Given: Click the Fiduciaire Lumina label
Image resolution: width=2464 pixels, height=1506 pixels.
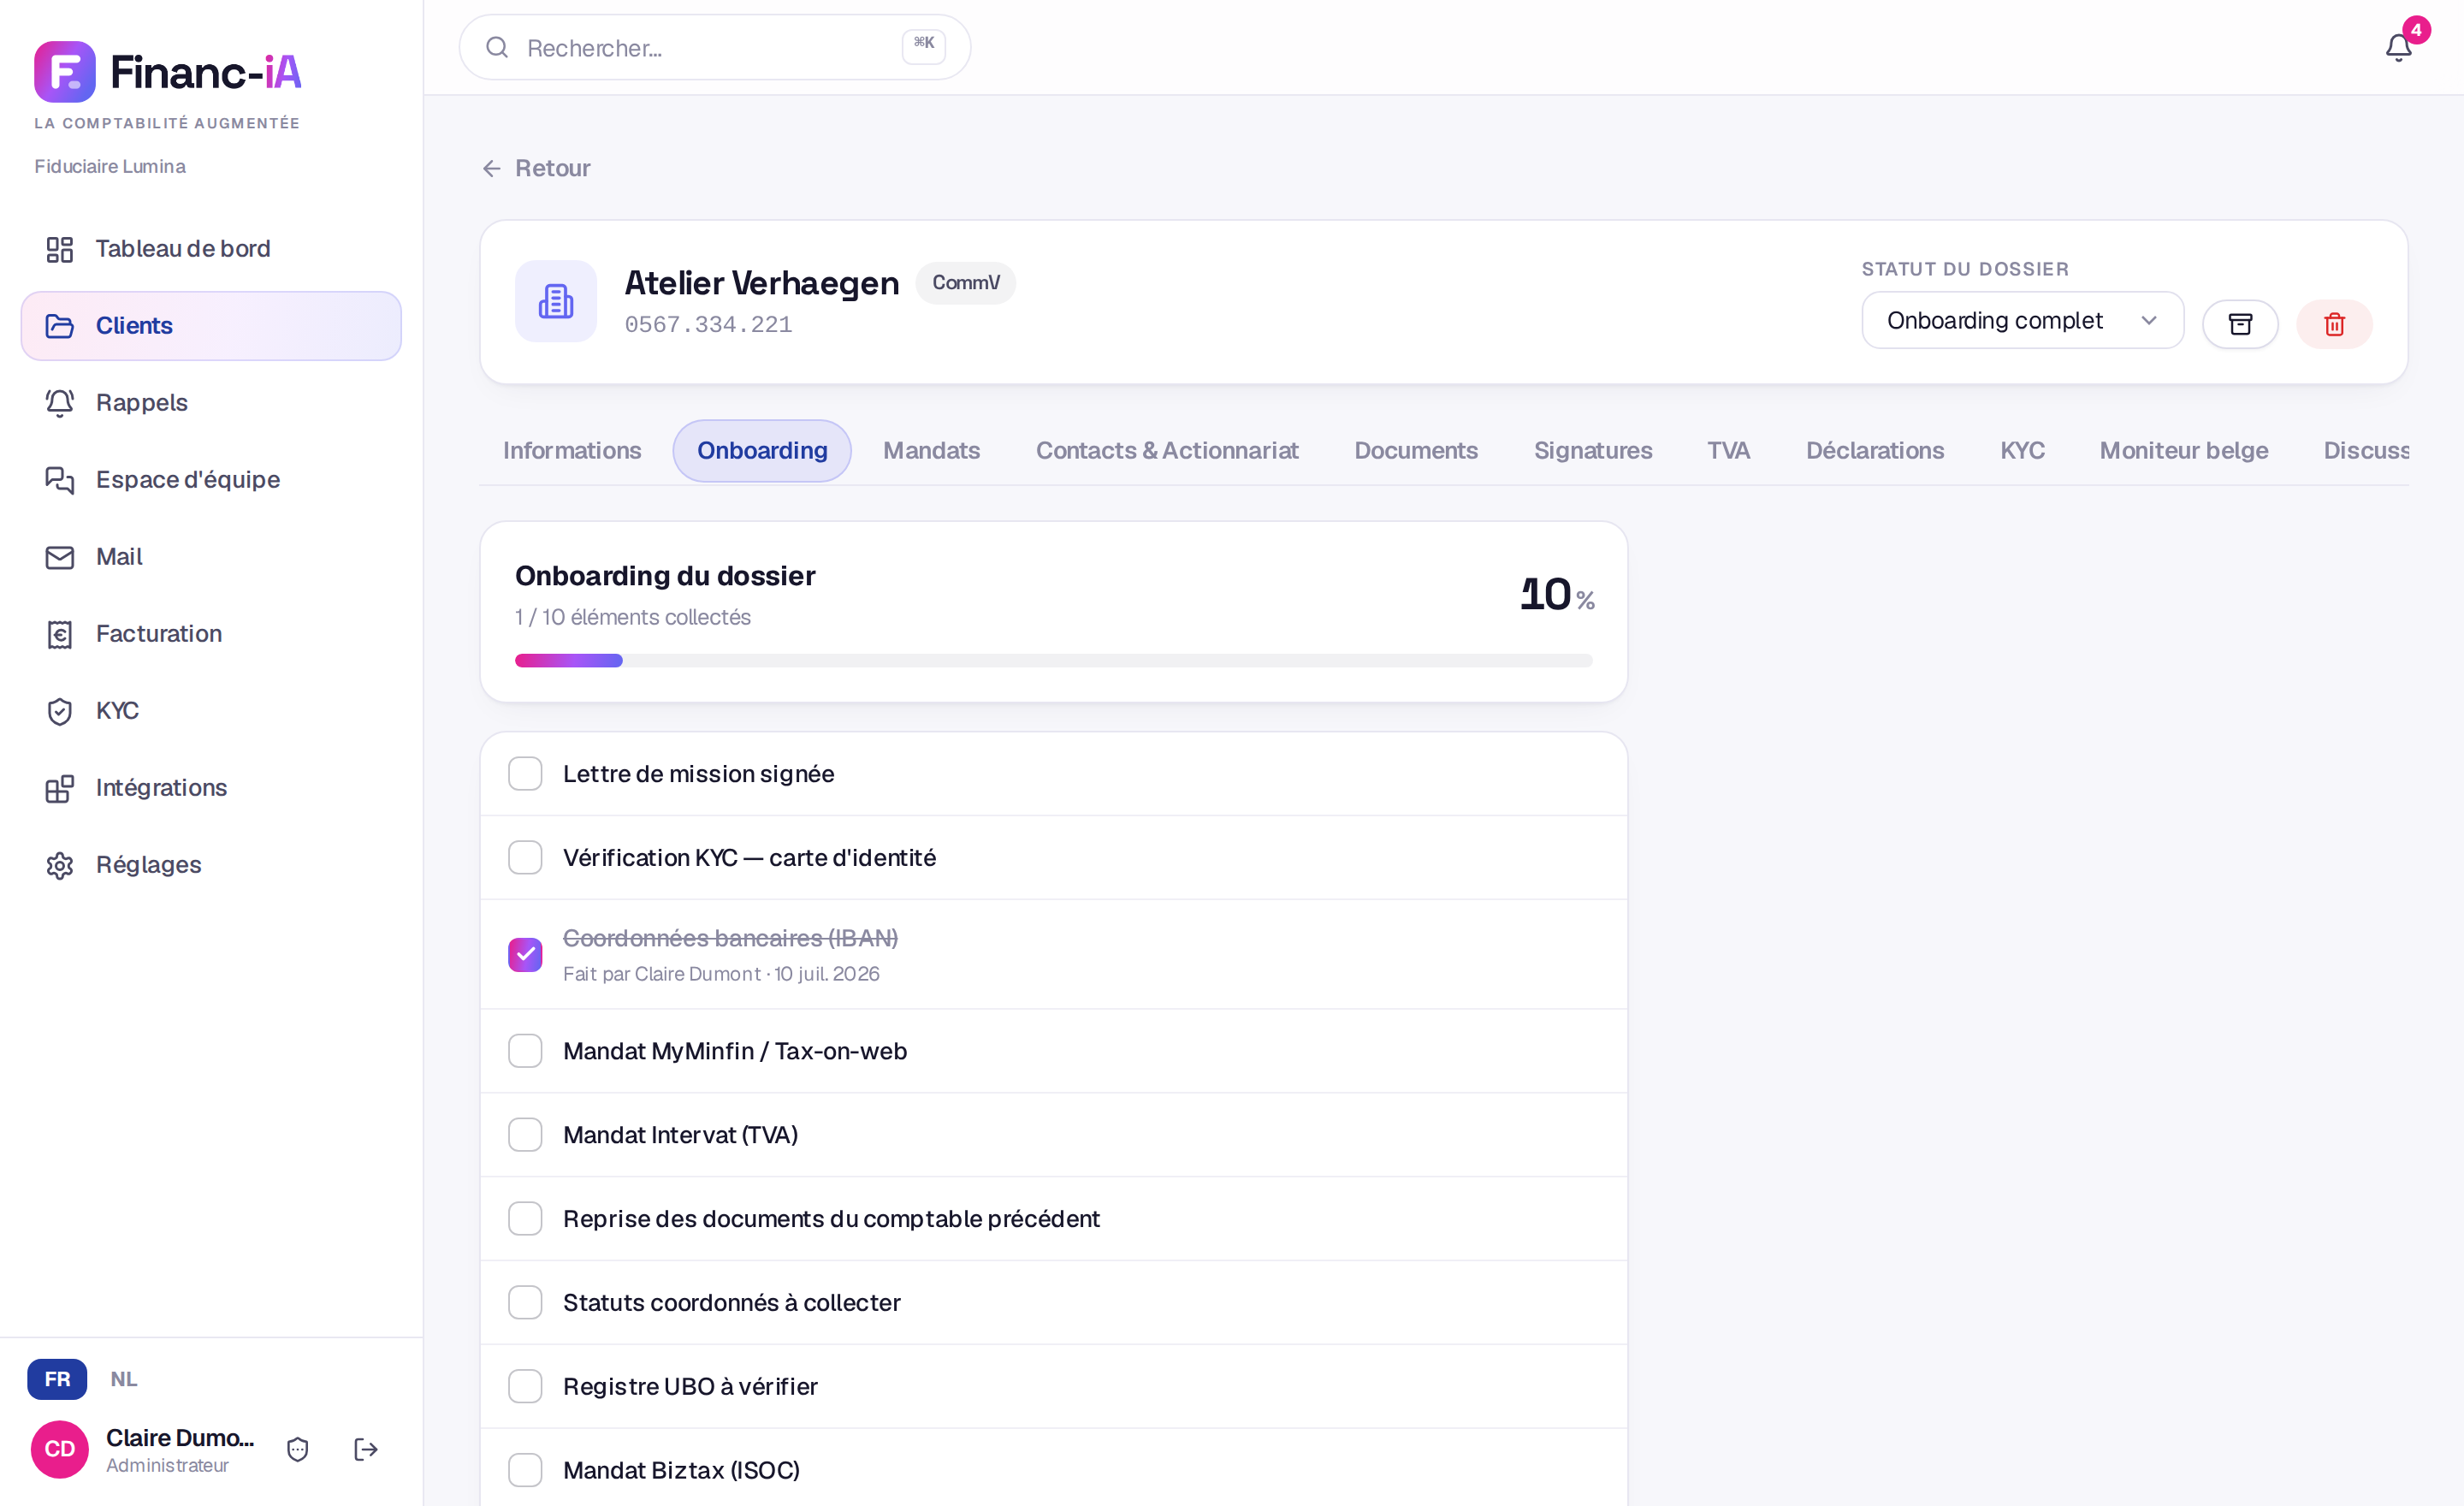Looking at the screenshot, I should pos(110,166).
